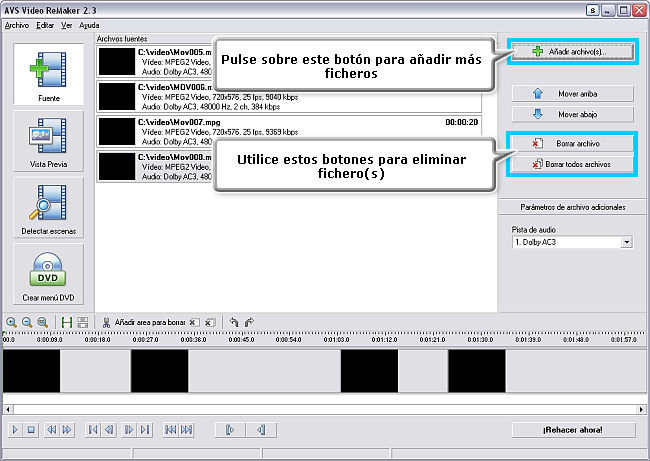Select the fourth black clip on timeline
650x461 pixels.
(477, 371)
